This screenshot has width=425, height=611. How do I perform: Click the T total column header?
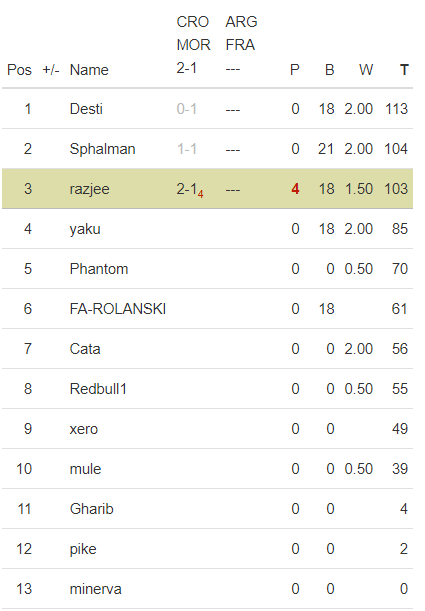(x=404, y=70)
